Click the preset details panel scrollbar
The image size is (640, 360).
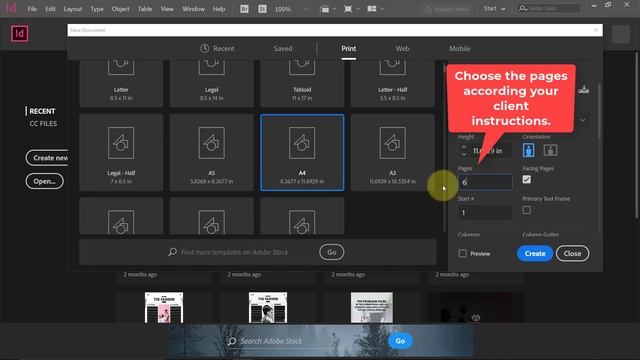pos(599,111)
